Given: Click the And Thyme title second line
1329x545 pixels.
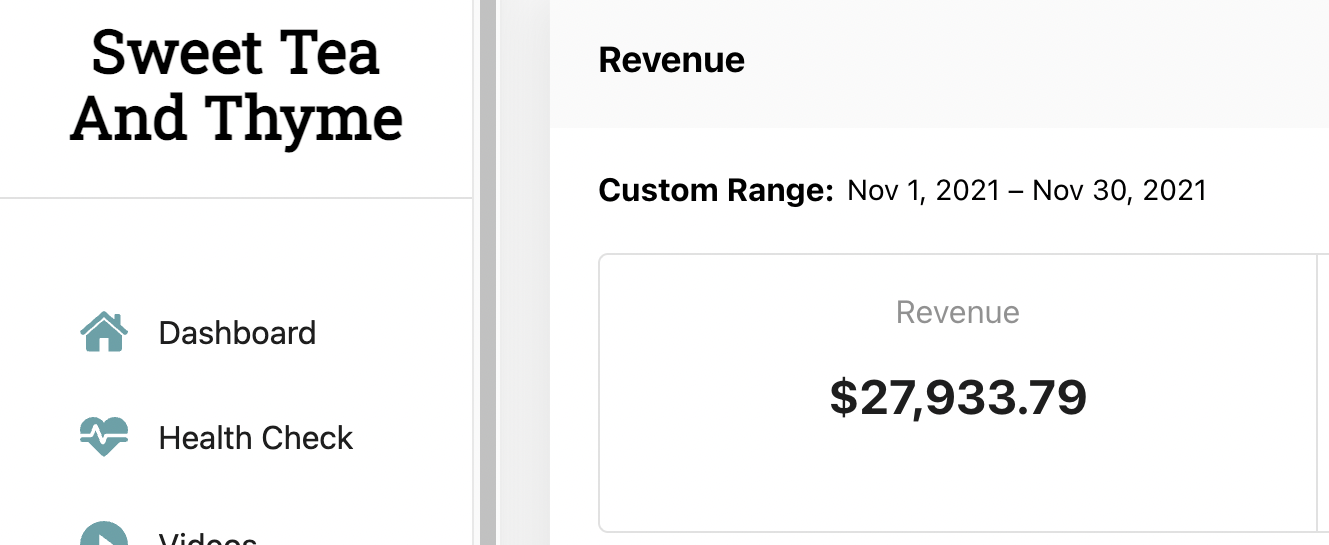Looking at the screenshot, I should (x=236, y=118).
